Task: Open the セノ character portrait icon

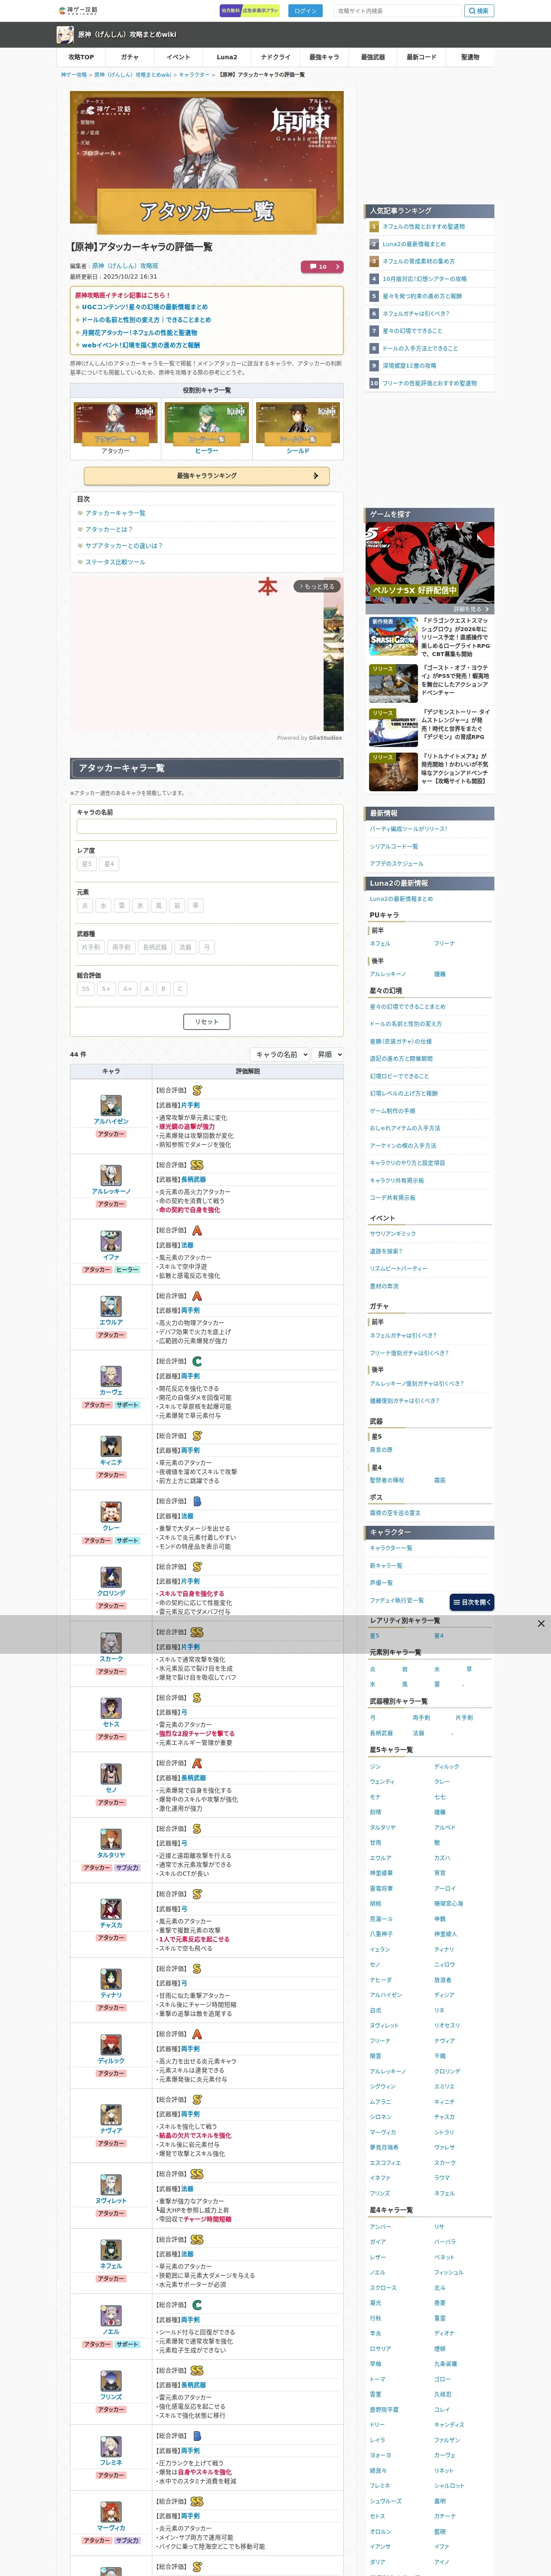Action: click(111, 1774)
